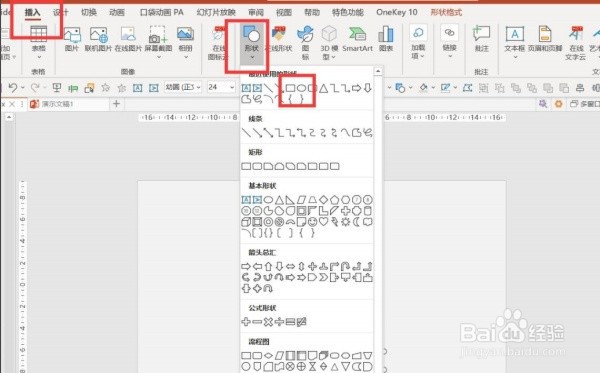The height and width of the screenshot is (373, 600).
Task: Open the OneKey 10 tab
Action: click(396, 12)
